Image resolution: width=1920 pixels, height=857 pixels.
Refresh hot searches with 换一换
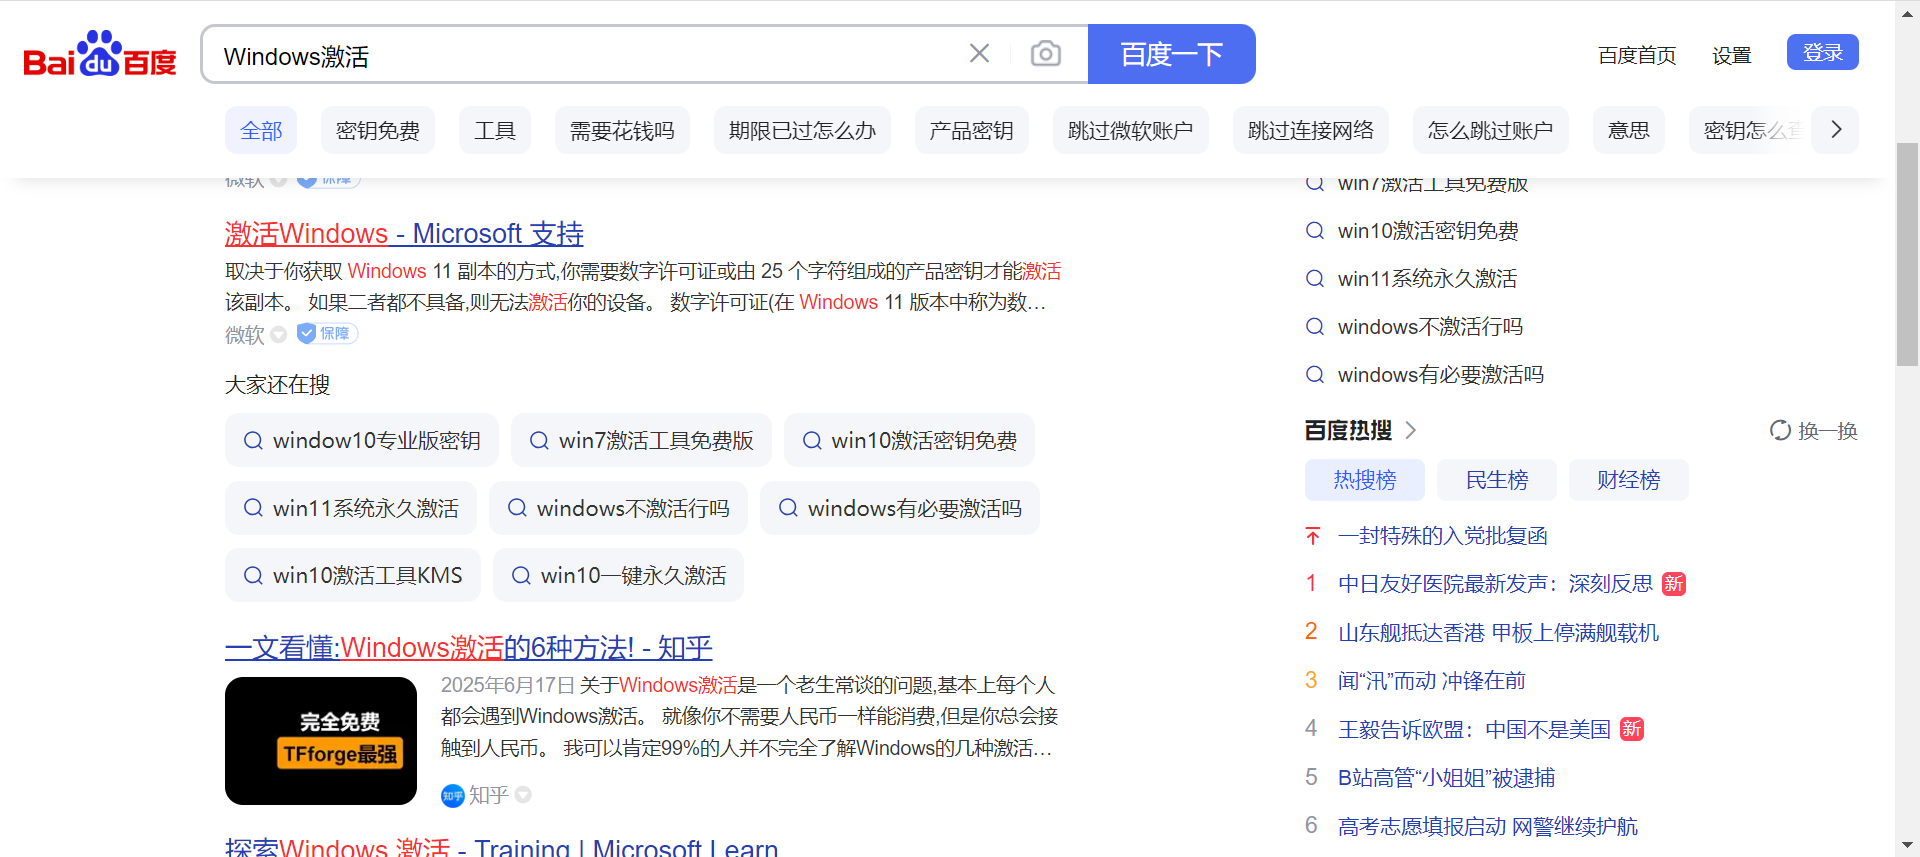point(1813,431)
